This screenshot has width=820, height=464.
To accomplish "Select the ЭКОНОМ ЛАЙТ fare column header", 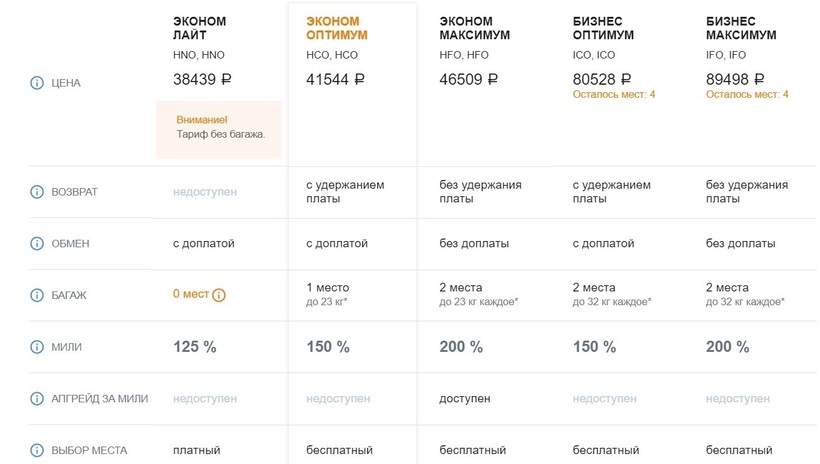I will 199,28.
